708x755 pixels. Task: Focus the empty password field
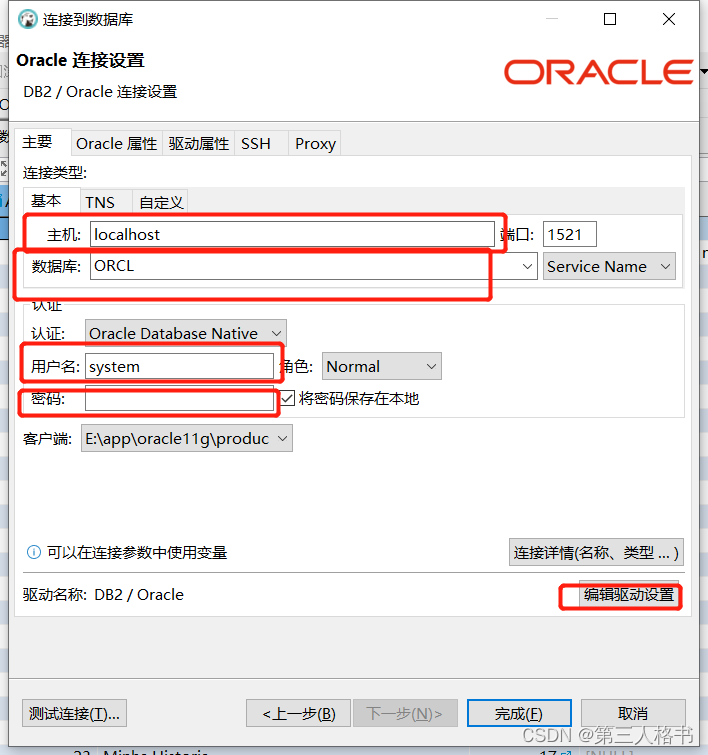tap(179, 398)
